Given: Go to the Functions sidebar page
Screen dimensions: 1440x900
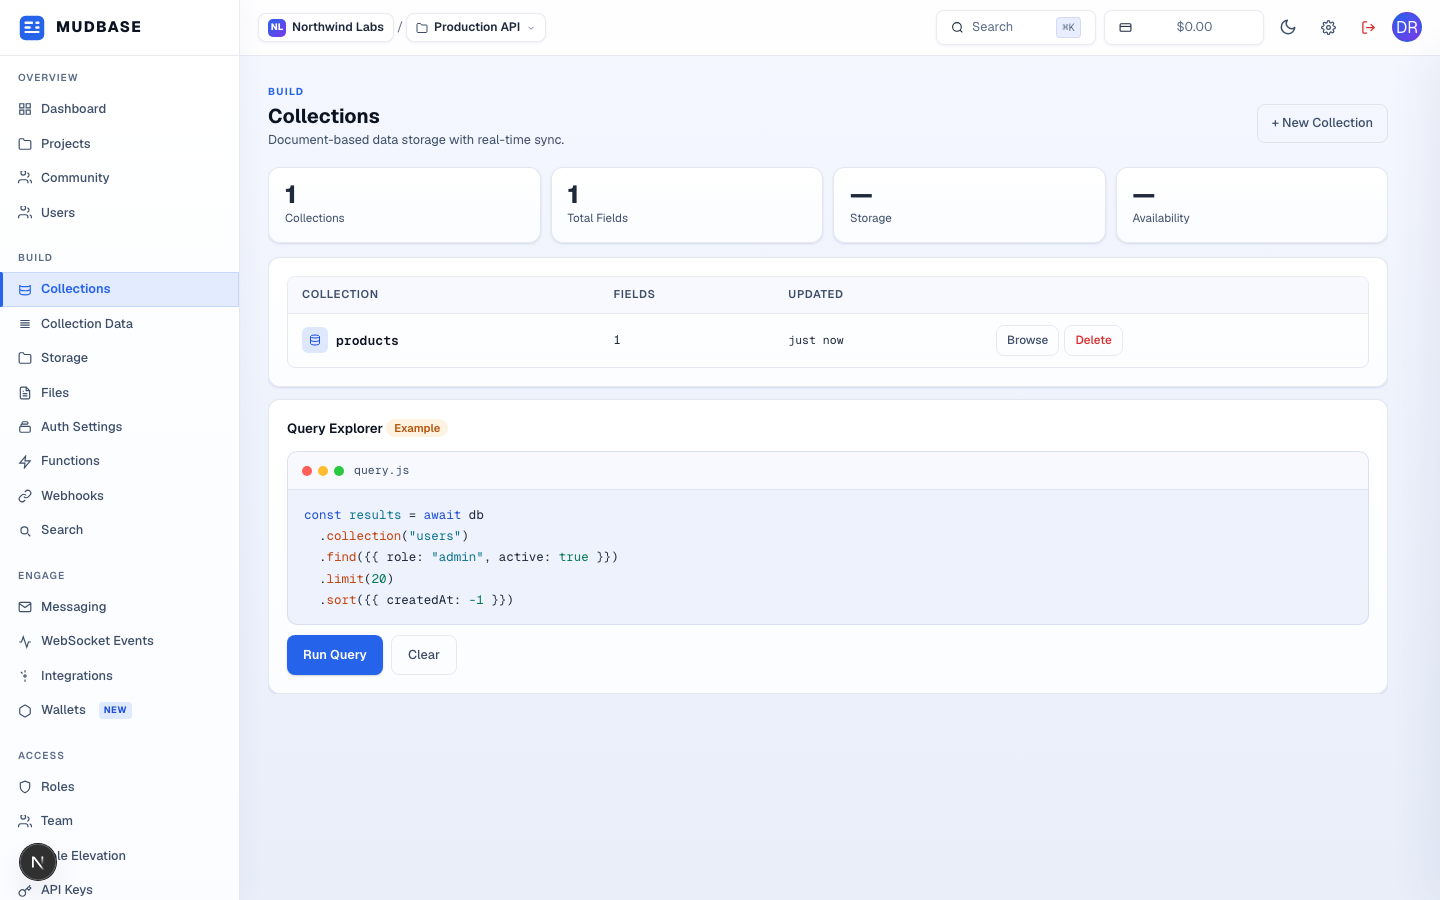Looking at the screenshot, I should click(x=119, y=461).
